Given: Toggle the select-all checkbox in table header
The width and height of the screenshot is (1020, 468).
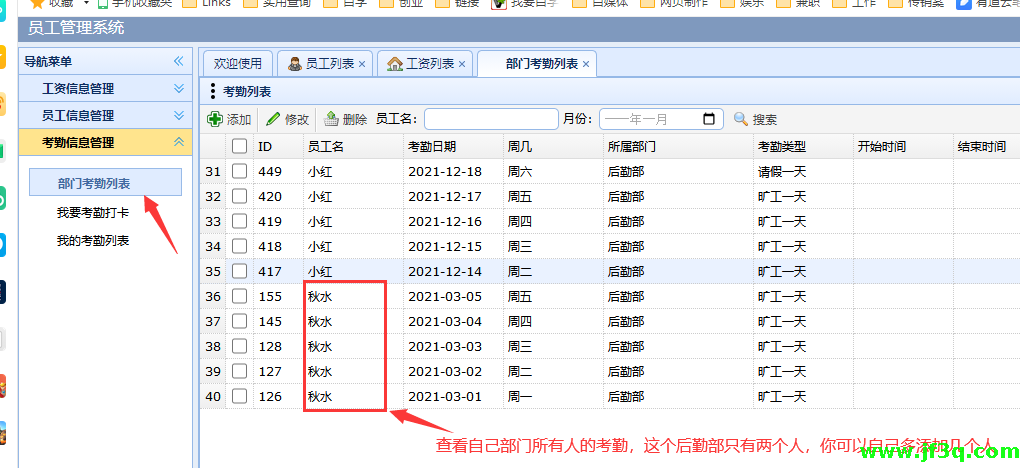Looking at the screenshot, I should pos(239,146).
